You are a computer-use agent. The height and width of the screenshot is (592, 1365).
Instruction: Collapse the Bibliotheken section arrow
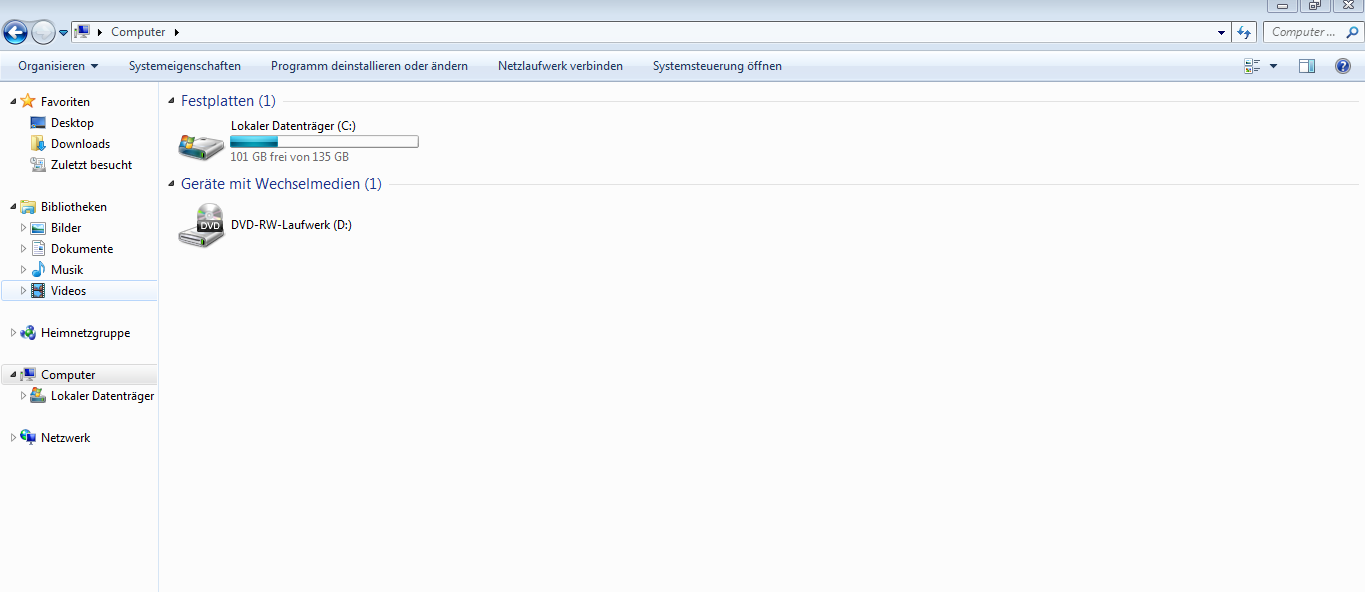pyautogui.click(x=13, y=207)
